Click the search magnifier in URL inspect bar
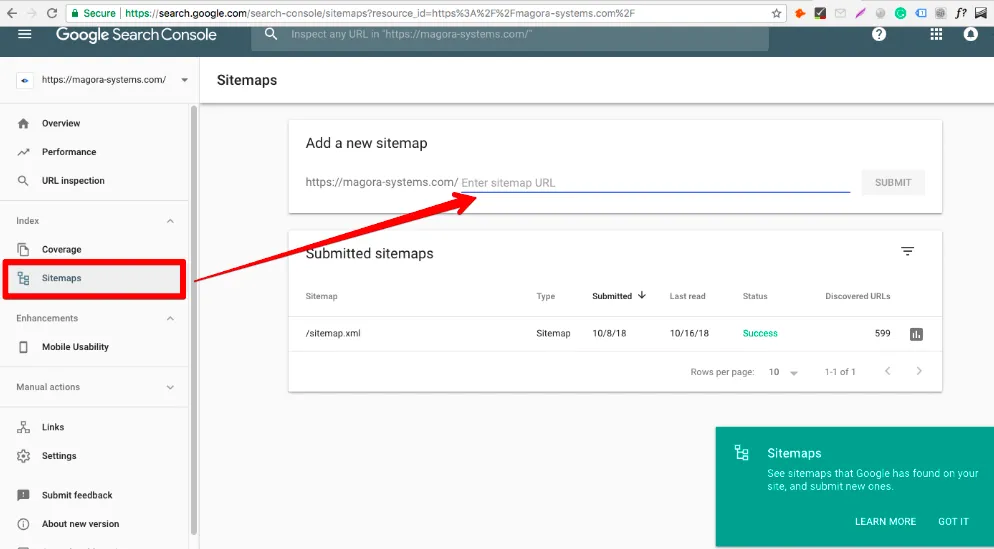Image resolution: width=994 pixels, height=549 pixels. click(271, 34)
